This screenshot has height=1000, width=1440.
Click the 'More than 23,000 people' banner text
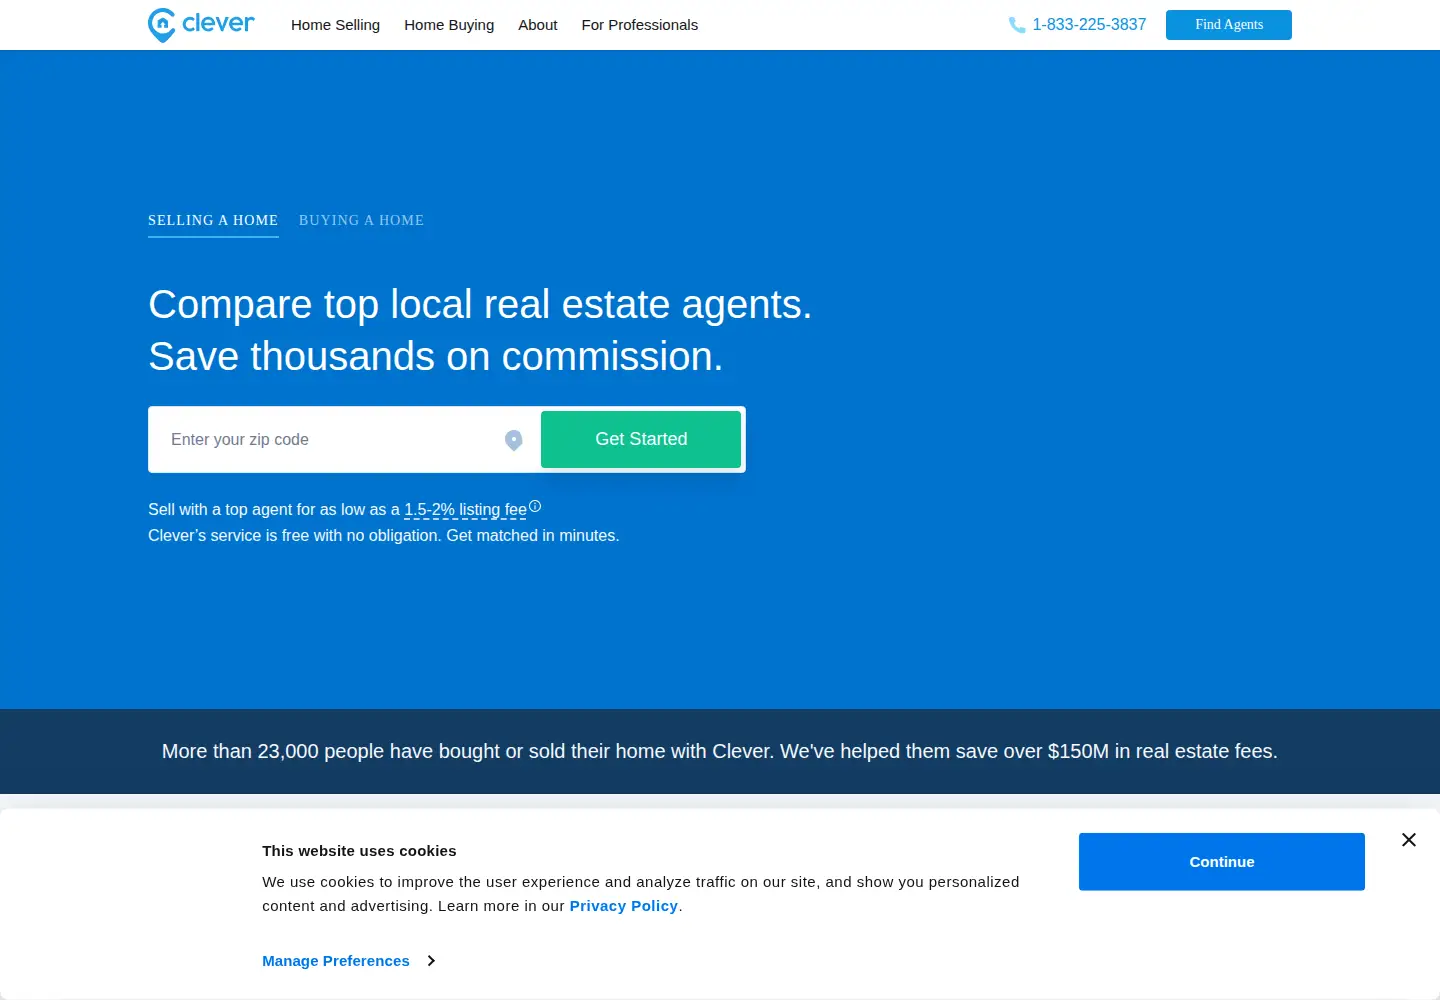pos(720,752)
